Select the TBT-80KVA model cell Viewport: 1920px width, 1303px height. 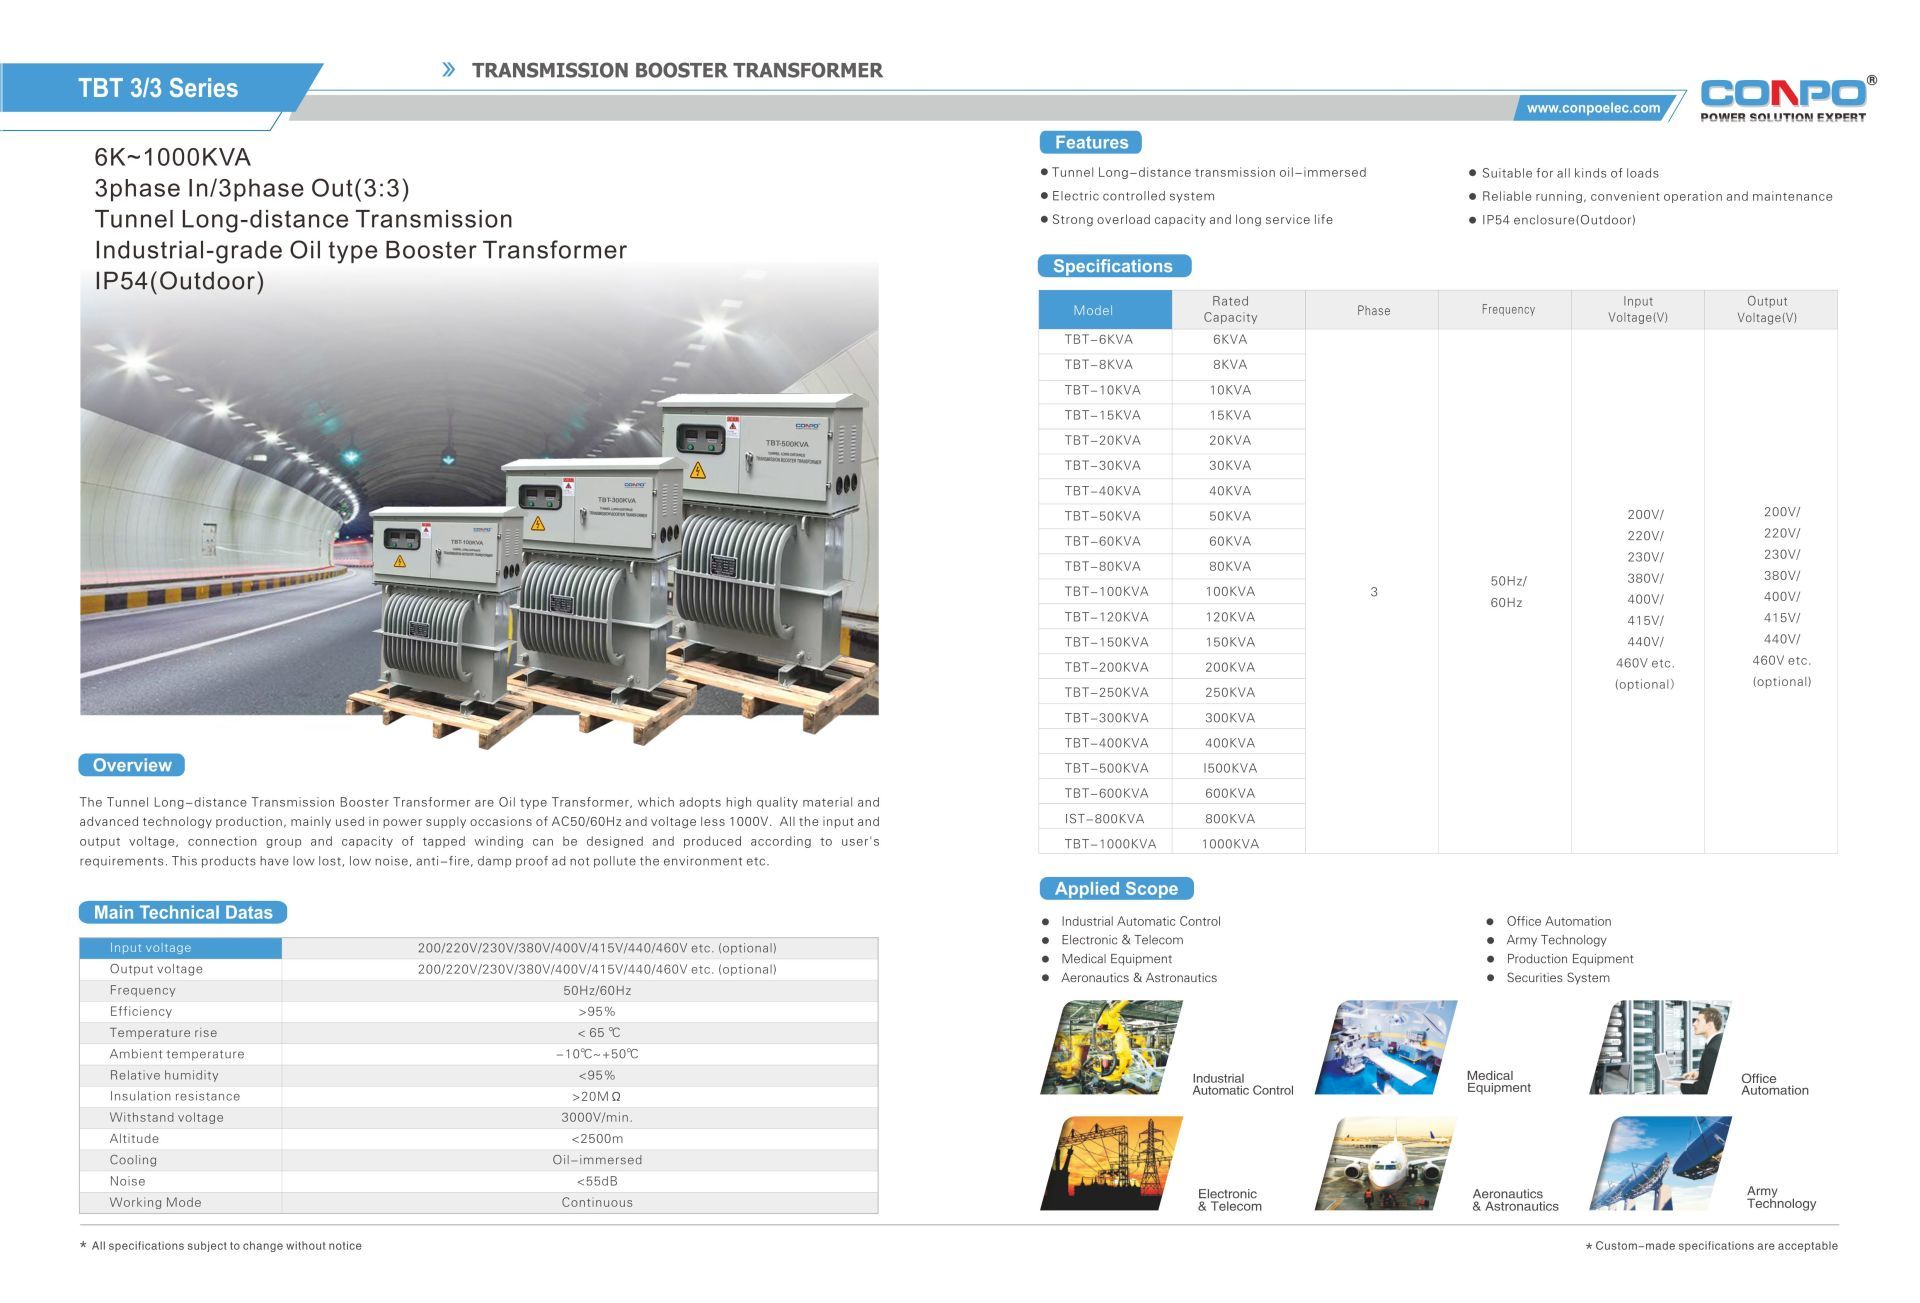[1105, 566]
